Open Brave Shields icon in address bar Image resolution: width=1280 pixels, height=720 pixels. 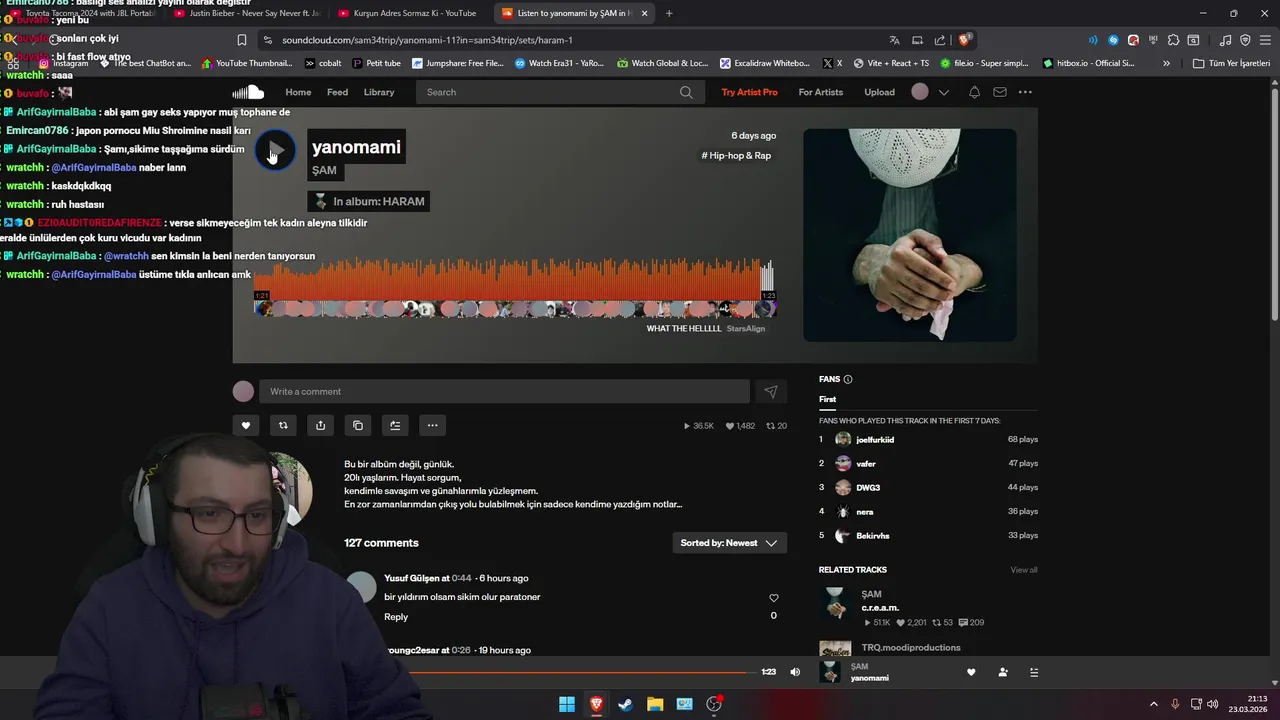964,40
